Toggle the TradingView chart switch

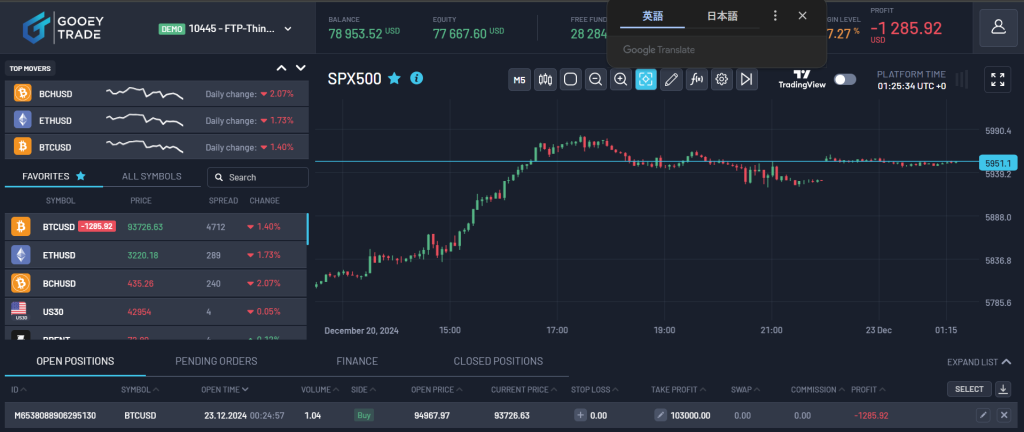click(845, 79)
